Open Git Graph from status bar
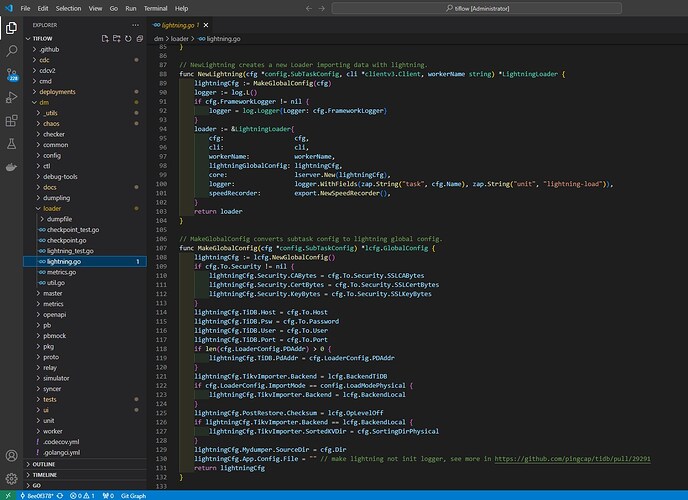688x500 pixels. (133, 496)
